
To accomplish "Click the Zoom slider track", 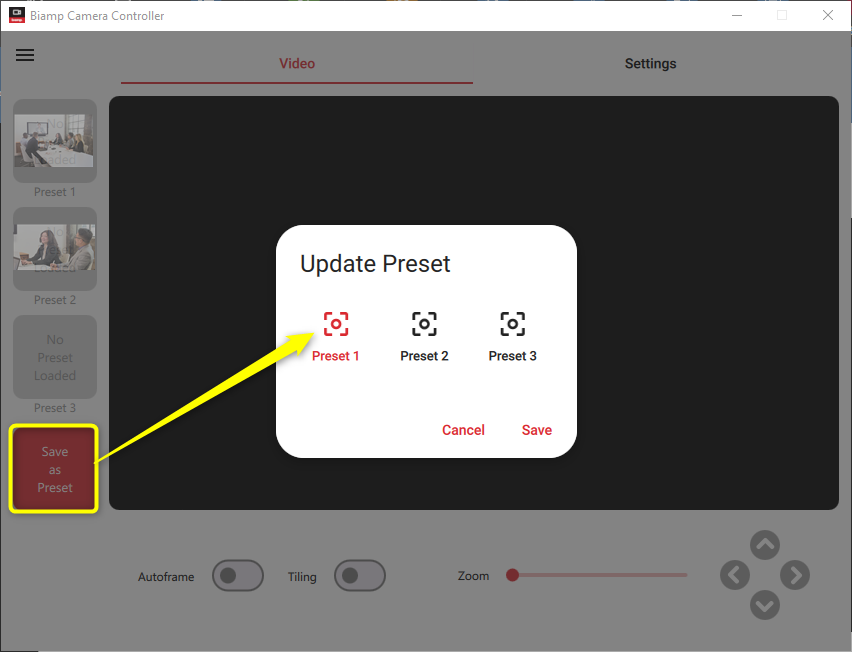I will (600, 575).
